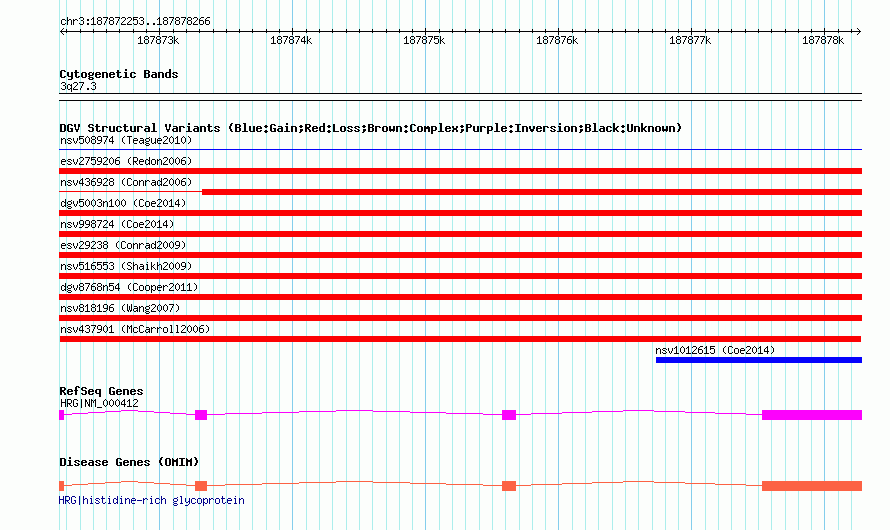The width and height of the screenshot is (890, 530).
Task: Open variant esv29238 (Conrad2009) label
Action: [x=123, y=245]
